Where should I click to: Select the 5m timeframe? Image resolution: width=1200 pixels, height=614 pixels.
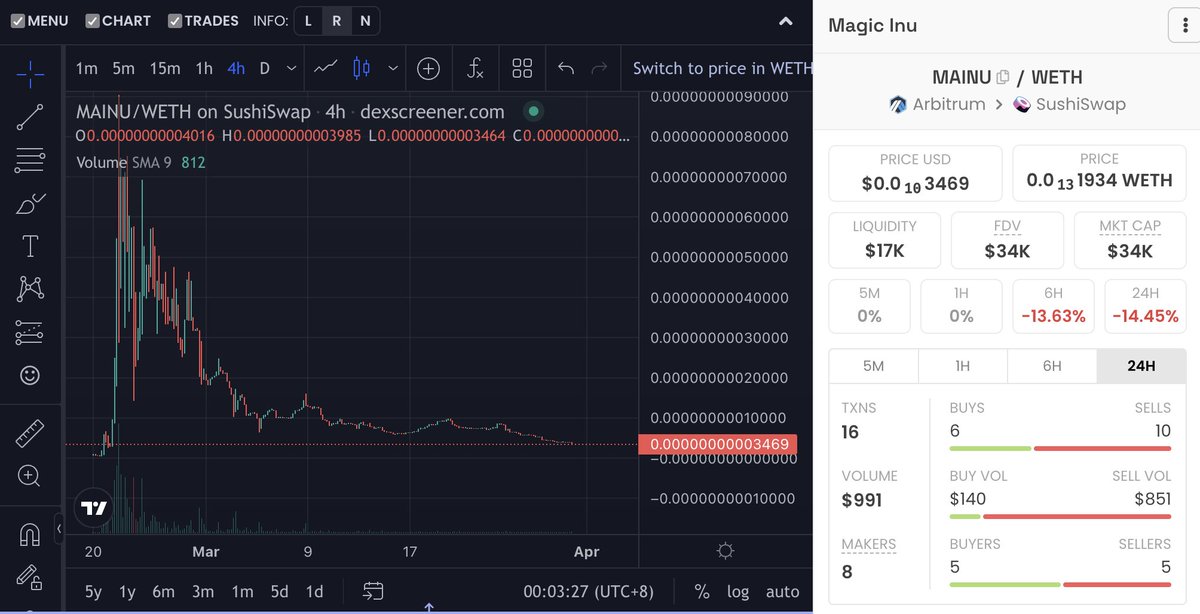pyautogui.click(x=123, y=68)
